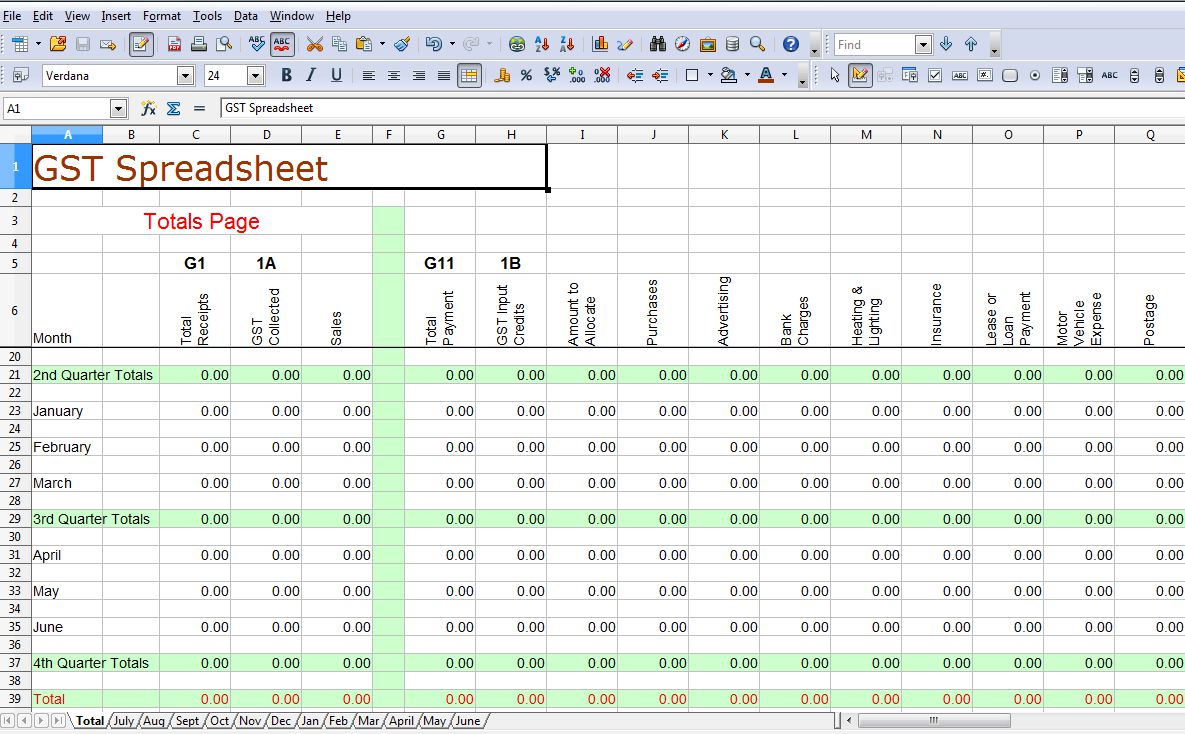Select the Percent format icon
This screenshot has height=734, width=1185.
coord(525,75)
